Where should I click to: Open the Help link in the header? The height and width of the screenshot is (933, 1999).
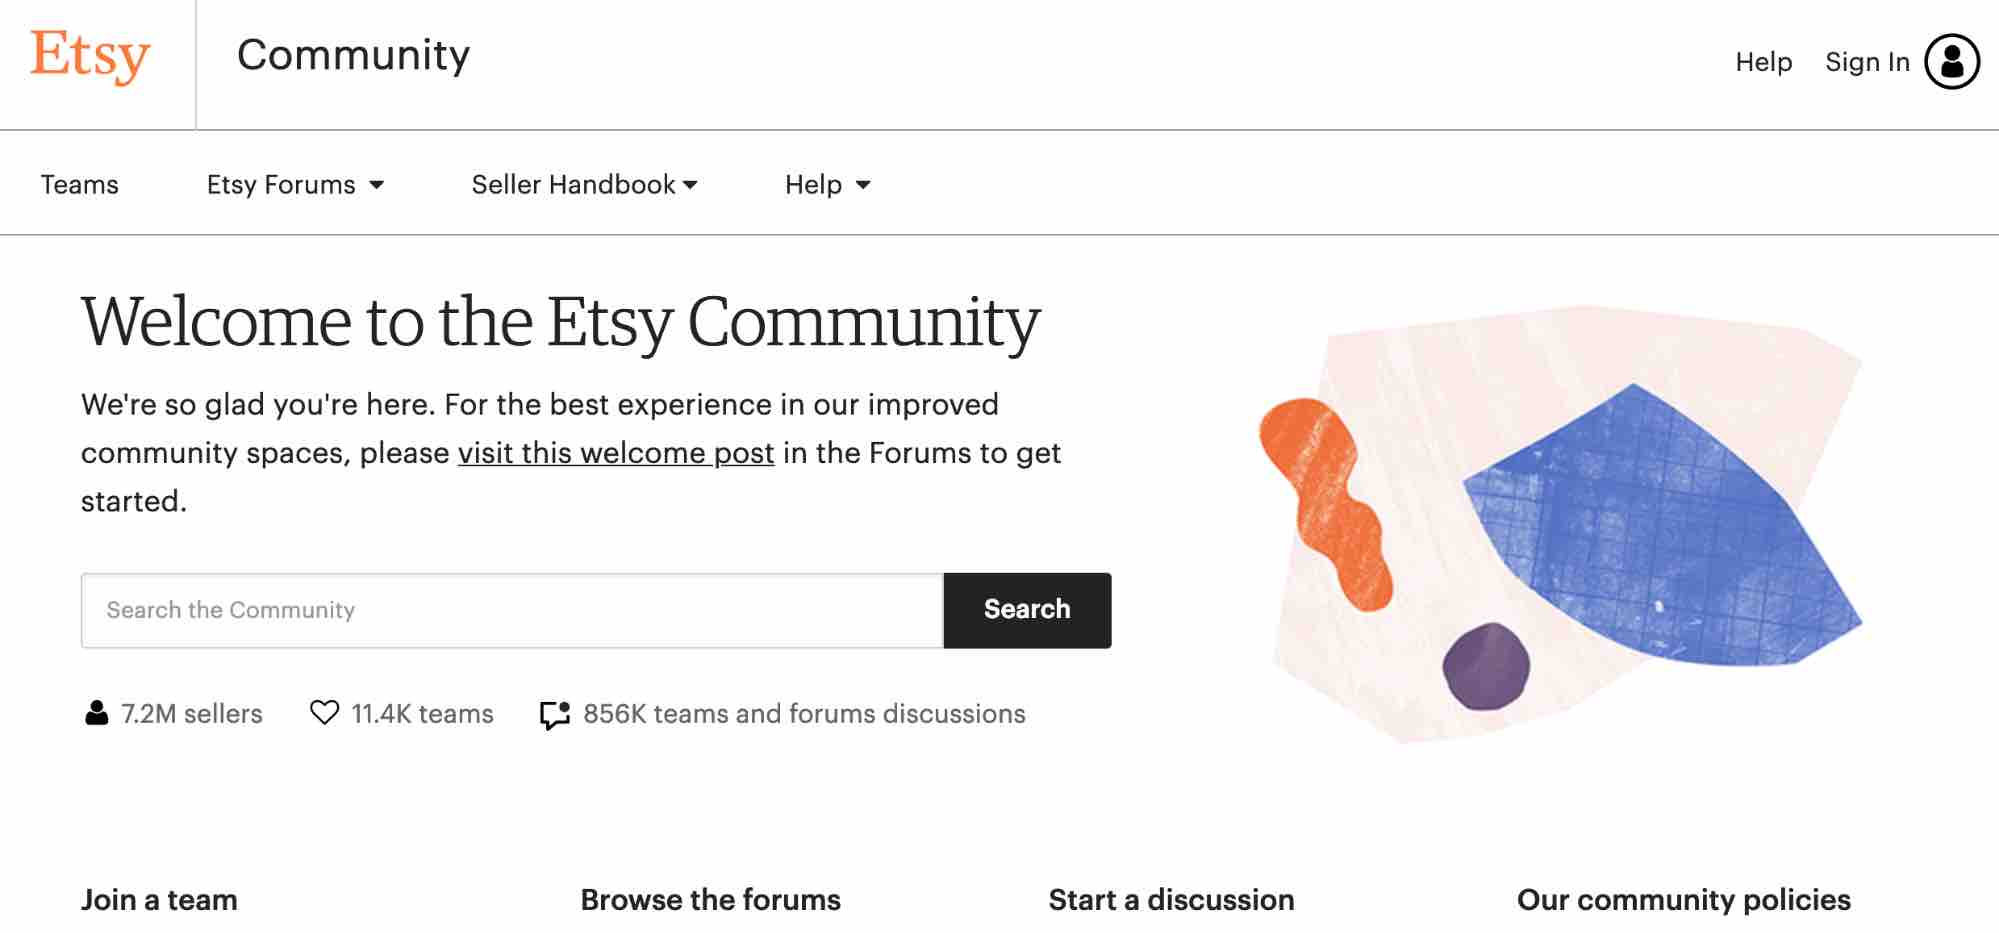[1763, 62]
